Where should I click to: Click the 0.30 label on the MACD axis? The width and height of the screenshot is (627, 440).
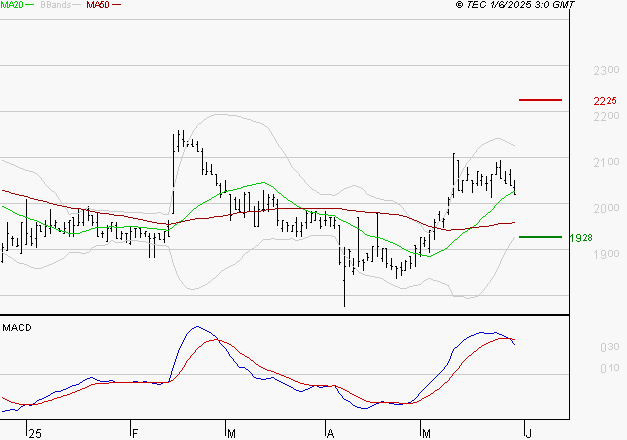point(607,348)
